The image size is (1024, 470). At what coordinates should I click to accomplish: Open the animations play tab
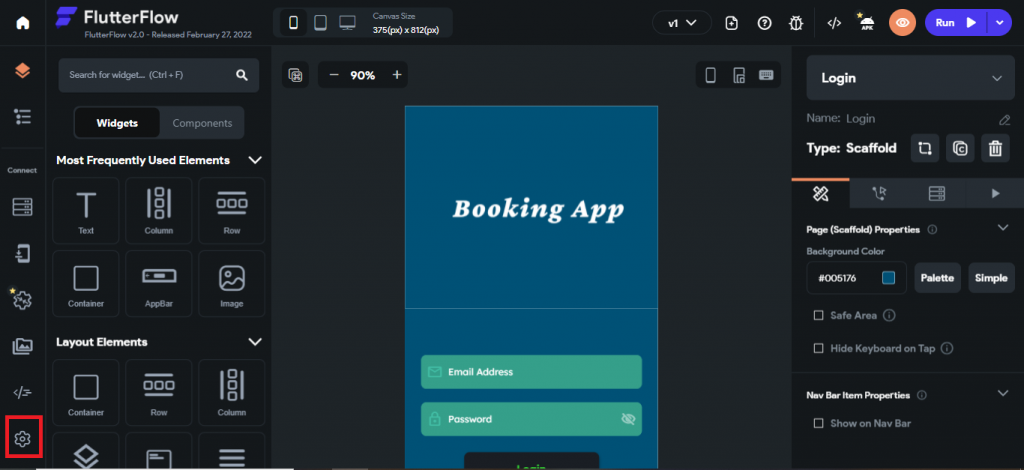pos(995,193)
